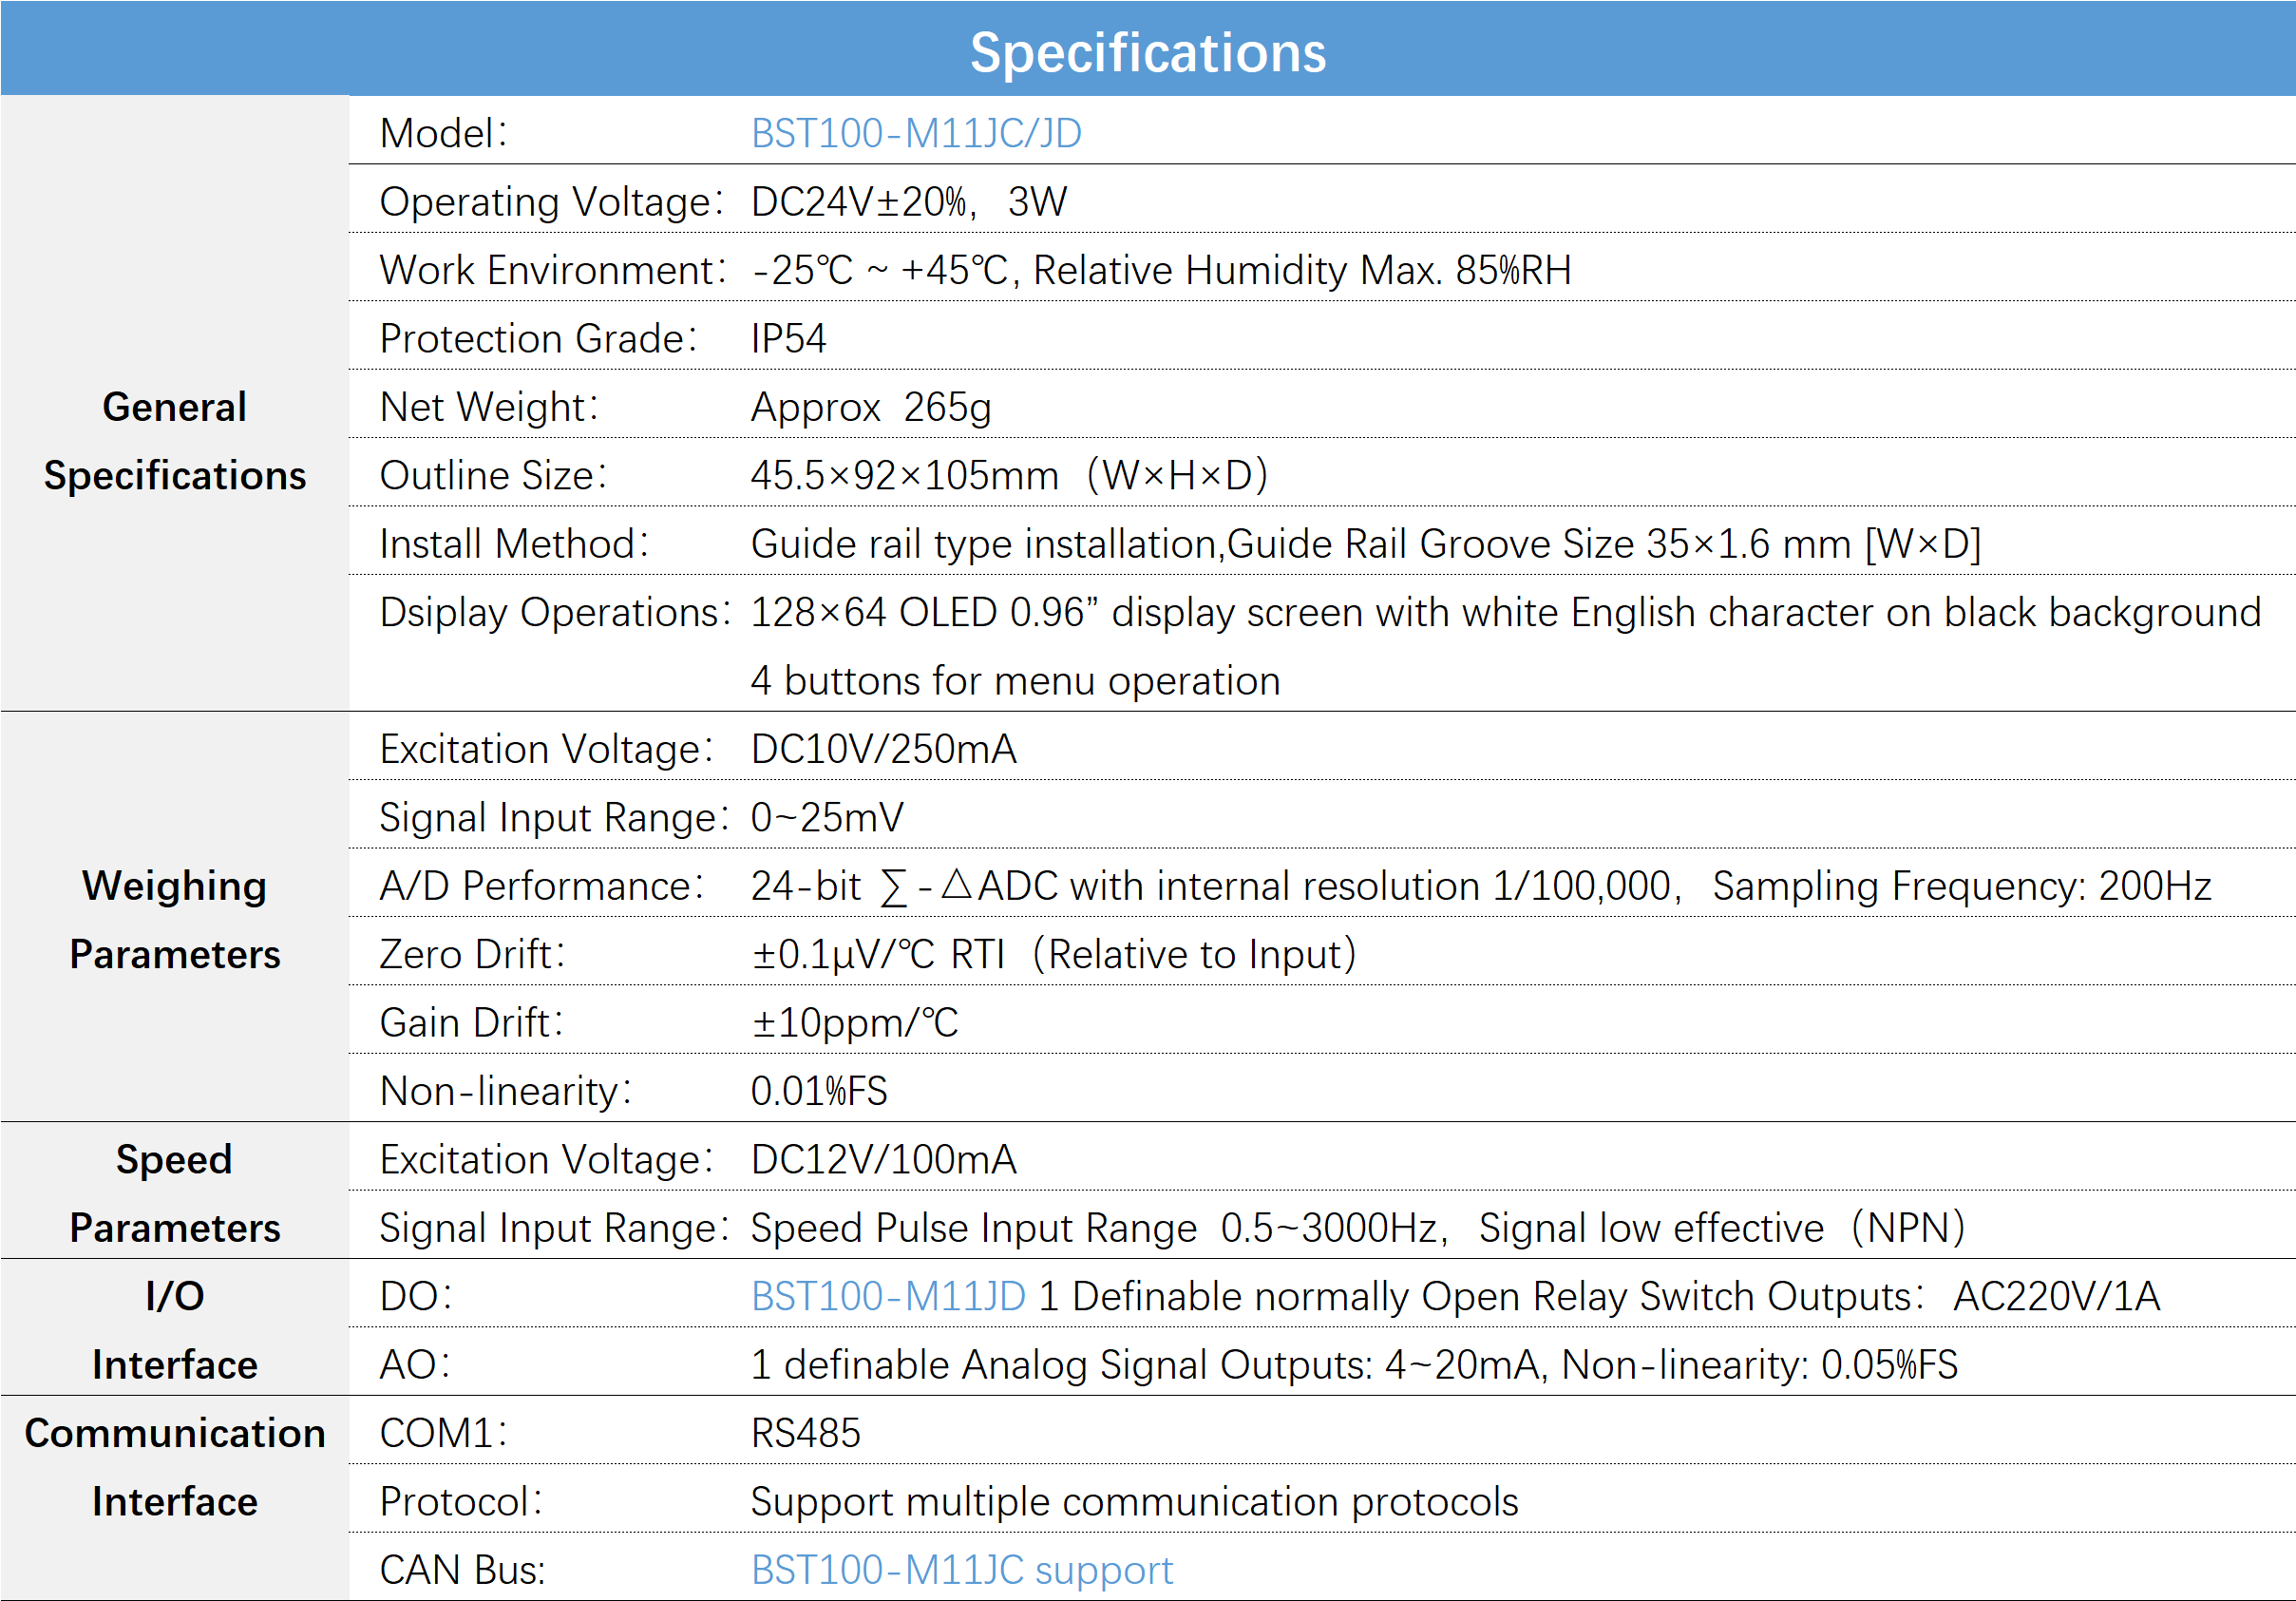
Task: Click the COM1: label
Action: click(x=444, y=1433)
